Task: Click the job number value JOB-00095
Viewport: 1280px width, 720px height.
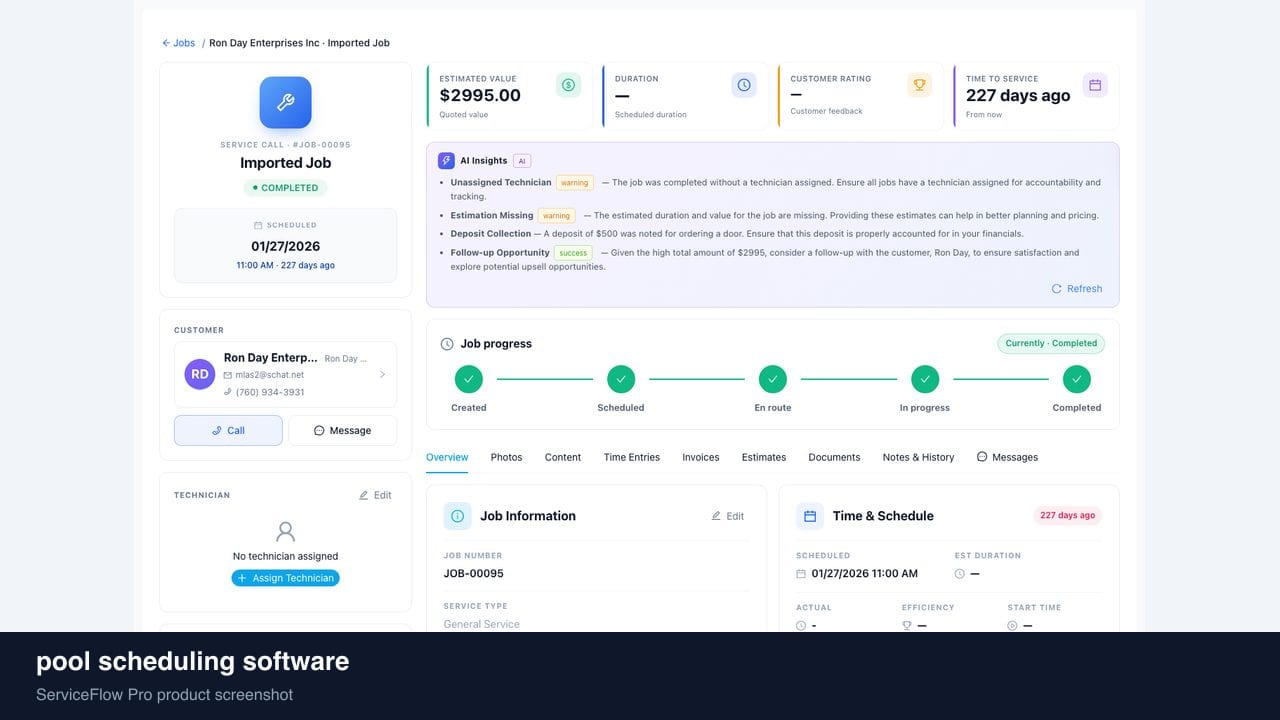Action: coord(474,574)
